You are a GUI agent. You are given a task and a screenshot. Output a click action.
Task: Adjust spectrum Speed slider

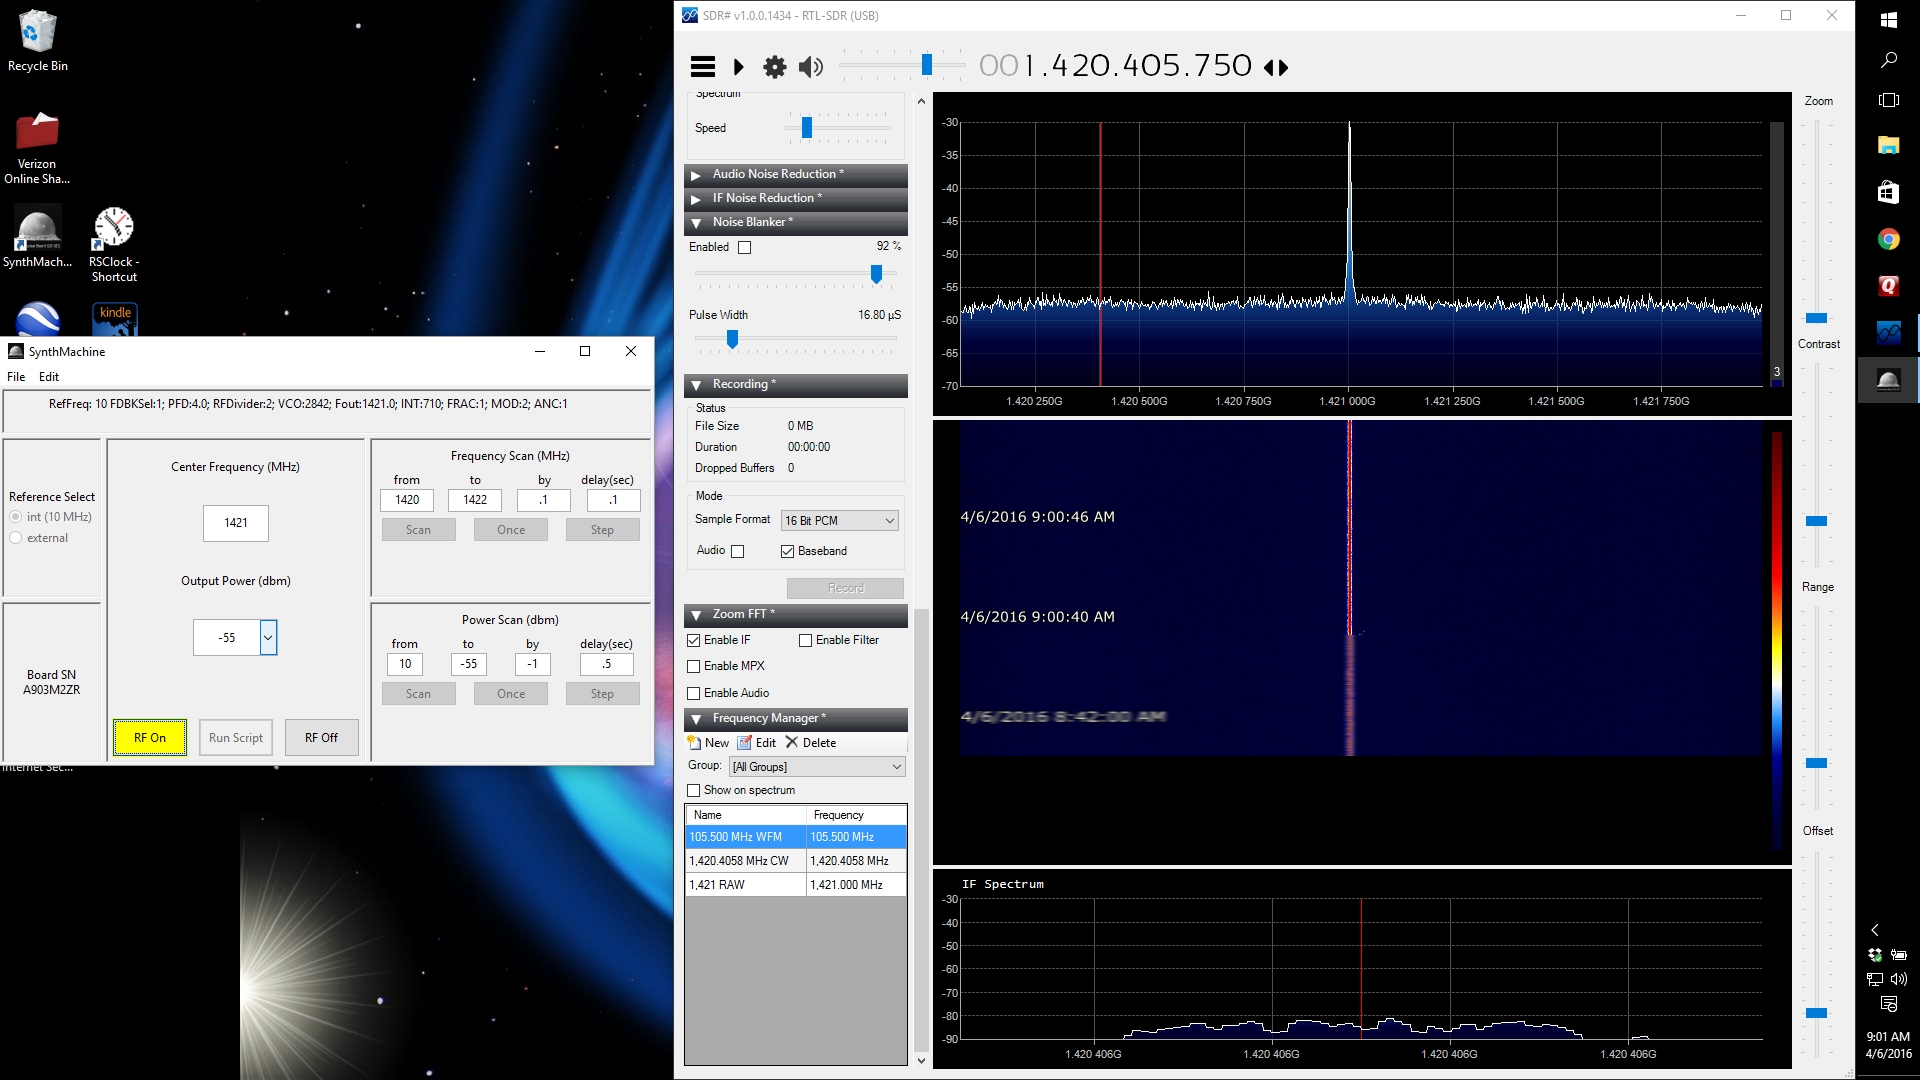click(x=806, y=128)
